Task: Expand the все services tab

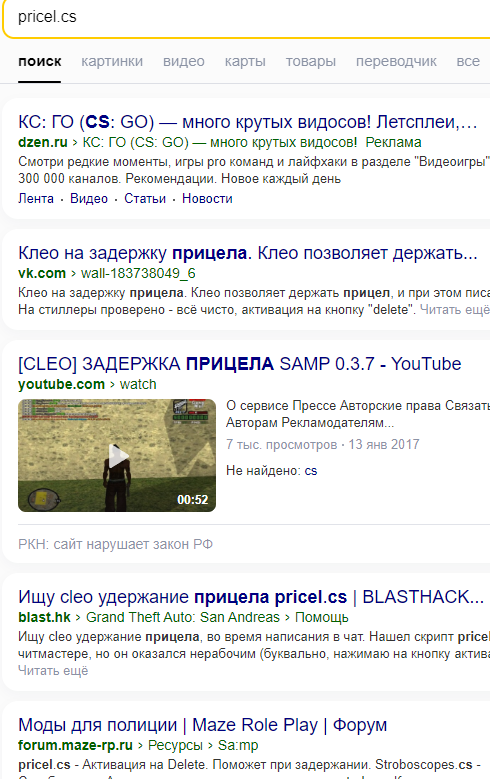Action: click(x=468, y=61)
